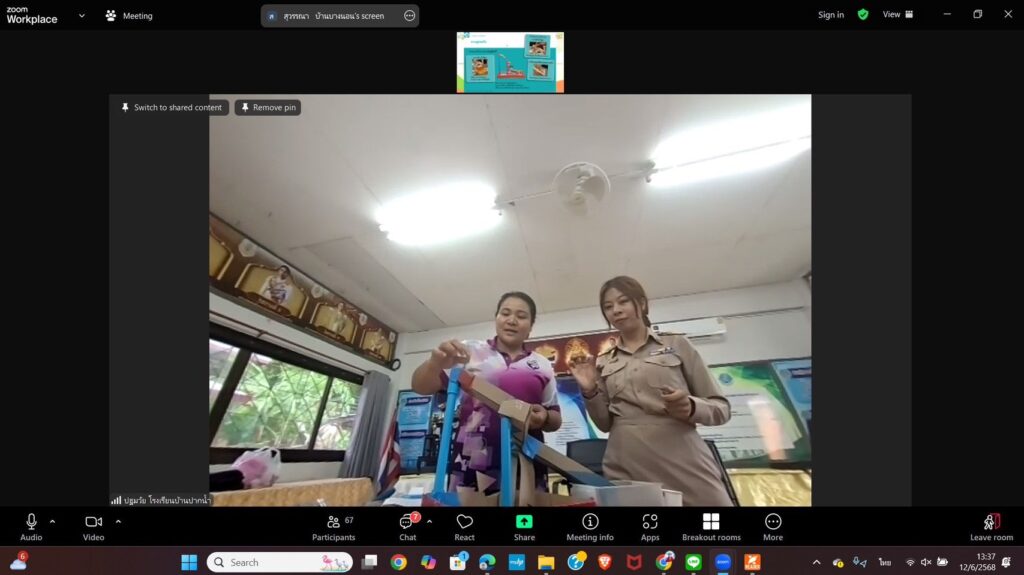Mute or unmute the Audio microphone

[31, 527]
